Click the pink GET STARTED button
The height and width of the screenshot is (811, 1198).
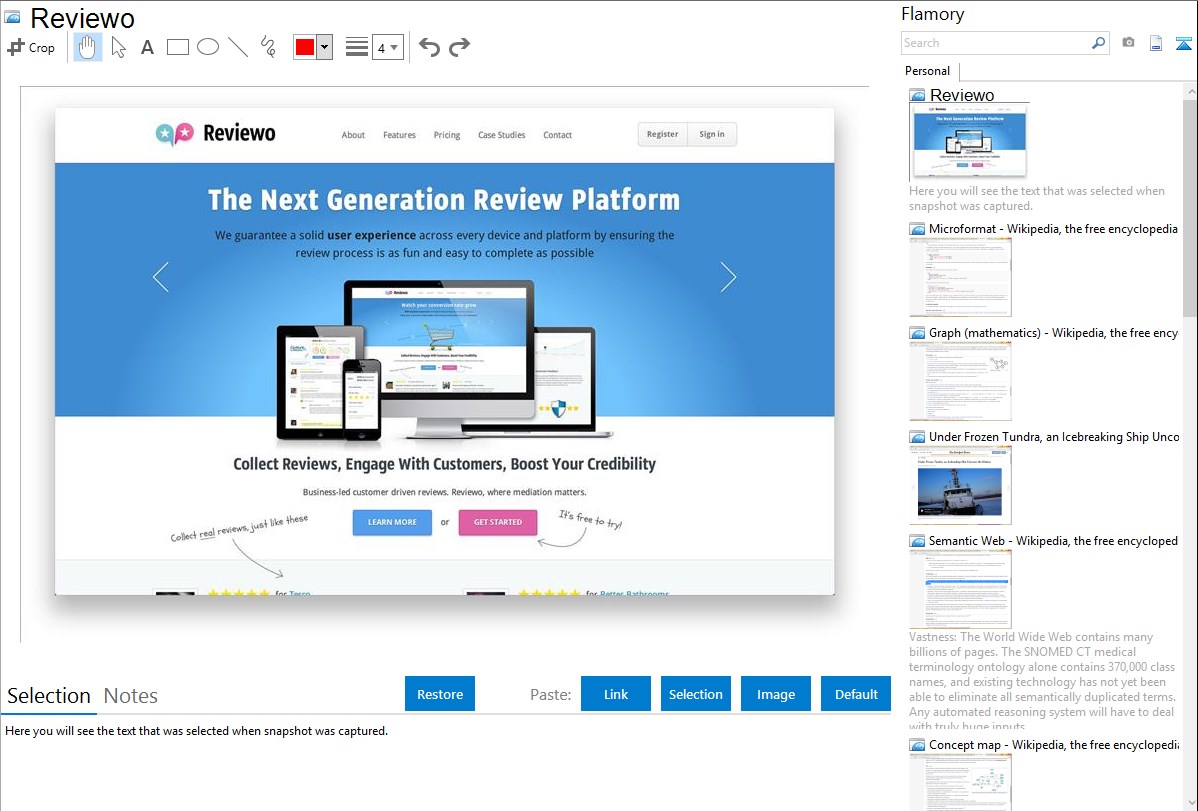click(x=497, y=522)
